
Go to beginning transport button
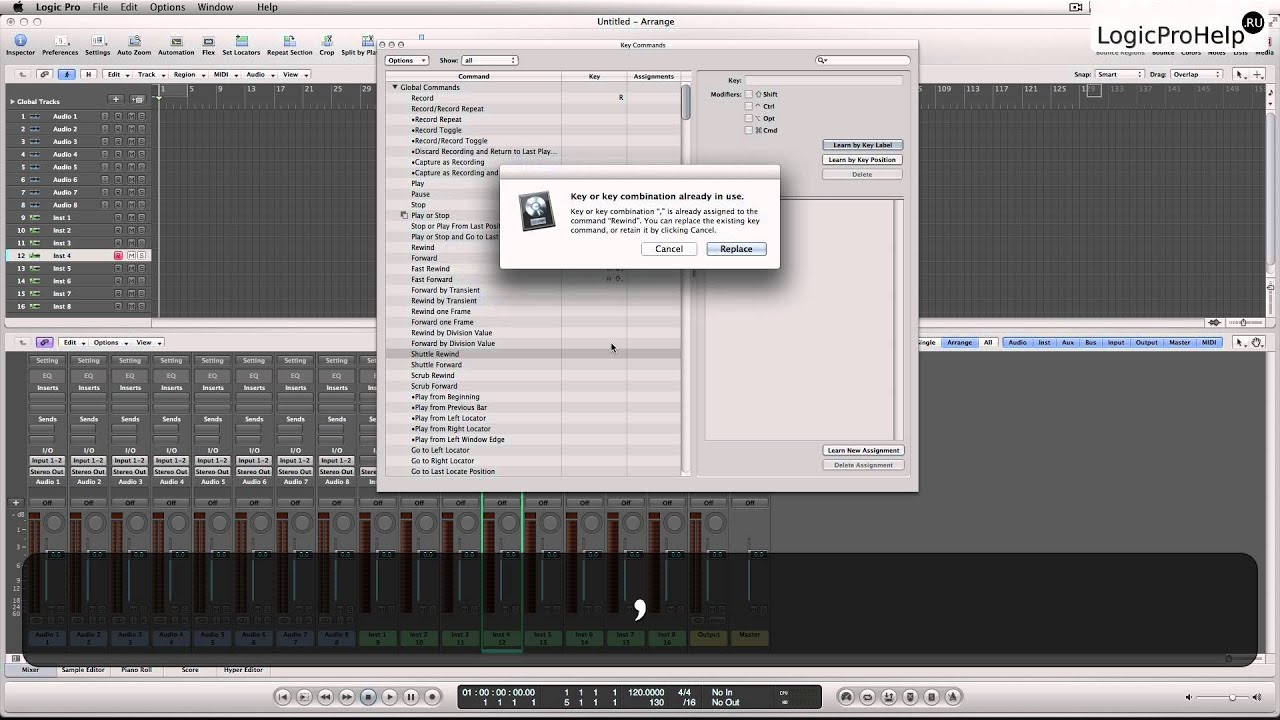pyautogui.click(x=283, y=697)
